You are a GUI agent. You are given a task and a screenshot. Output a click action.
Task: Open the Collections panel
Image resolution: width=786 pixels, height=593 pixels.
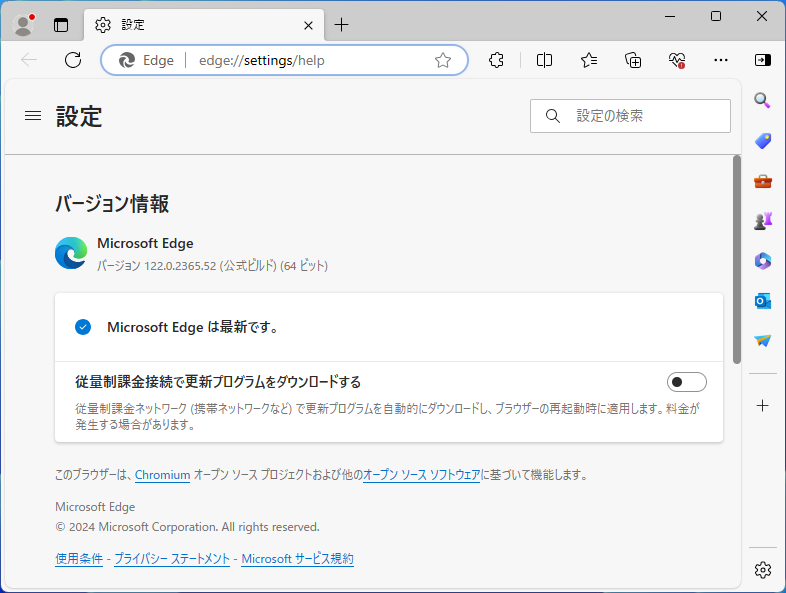coord(633,60)
